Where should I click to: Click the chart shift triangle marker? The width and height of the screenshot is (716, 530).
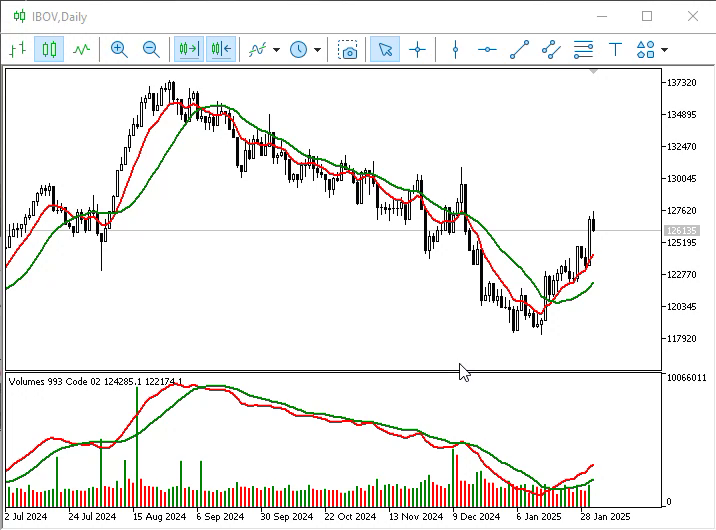tap(593, 72)
